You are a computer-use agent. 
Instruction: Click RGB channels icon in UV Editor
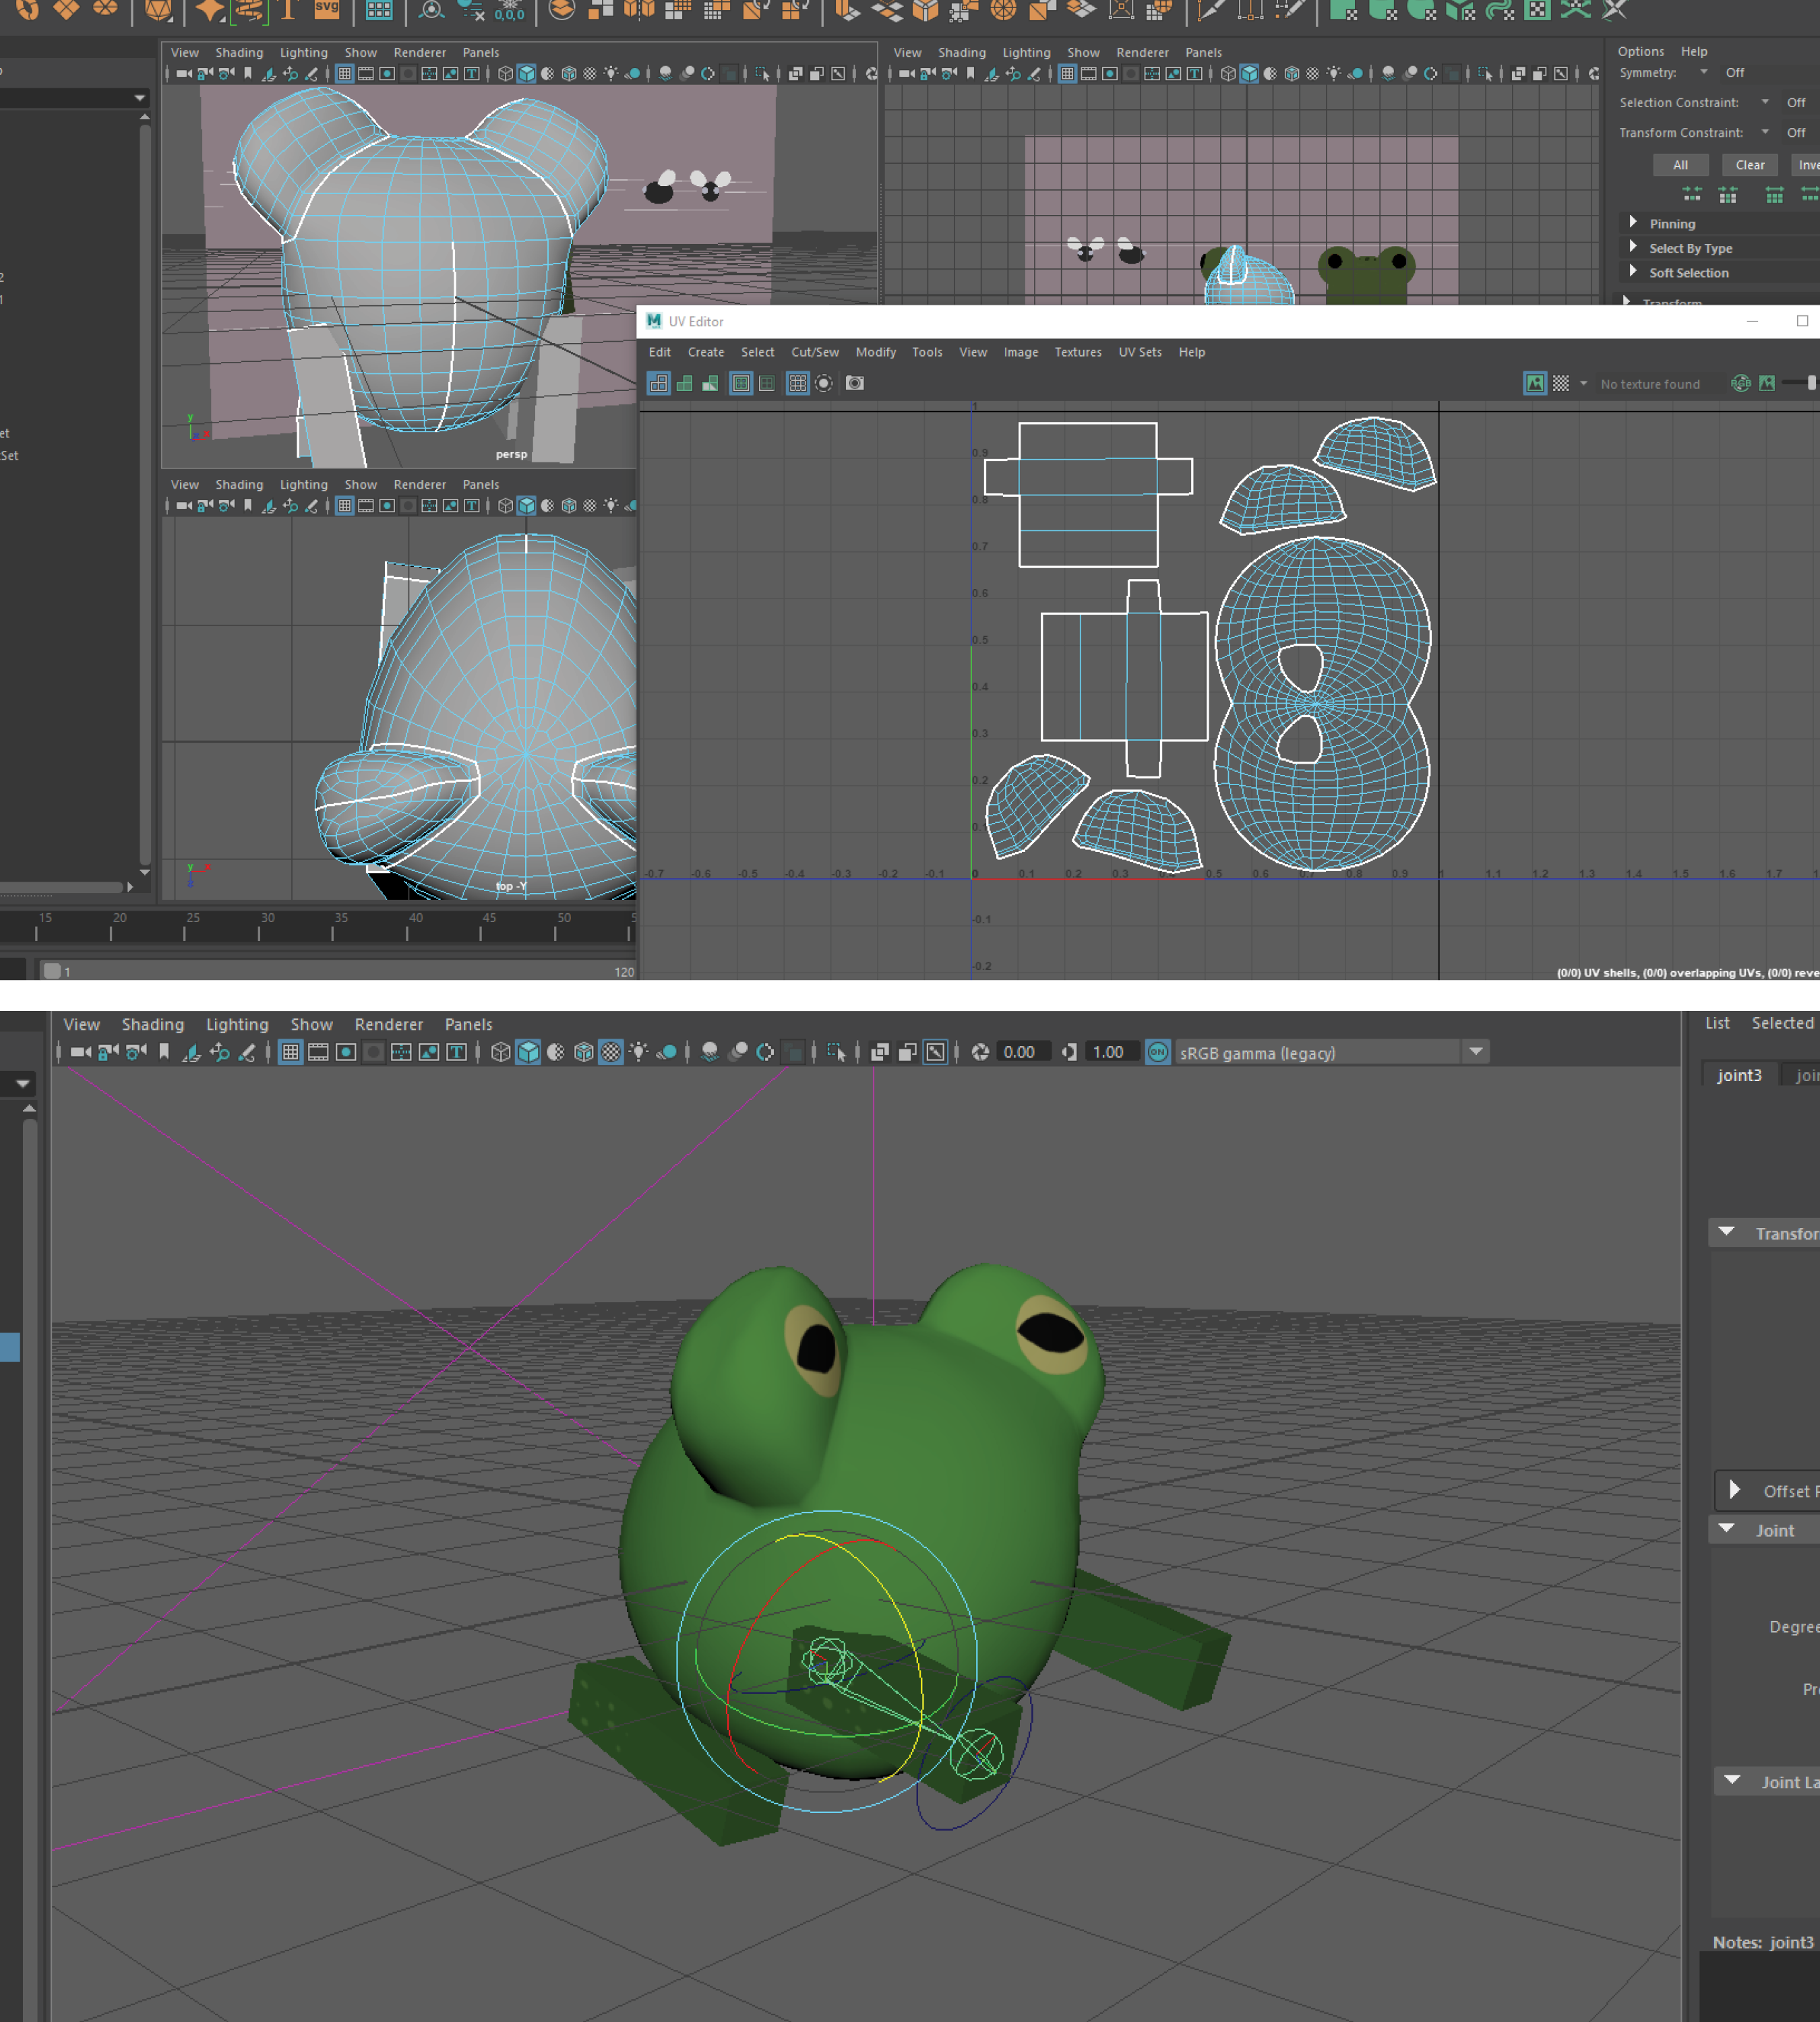[1741, 383]
